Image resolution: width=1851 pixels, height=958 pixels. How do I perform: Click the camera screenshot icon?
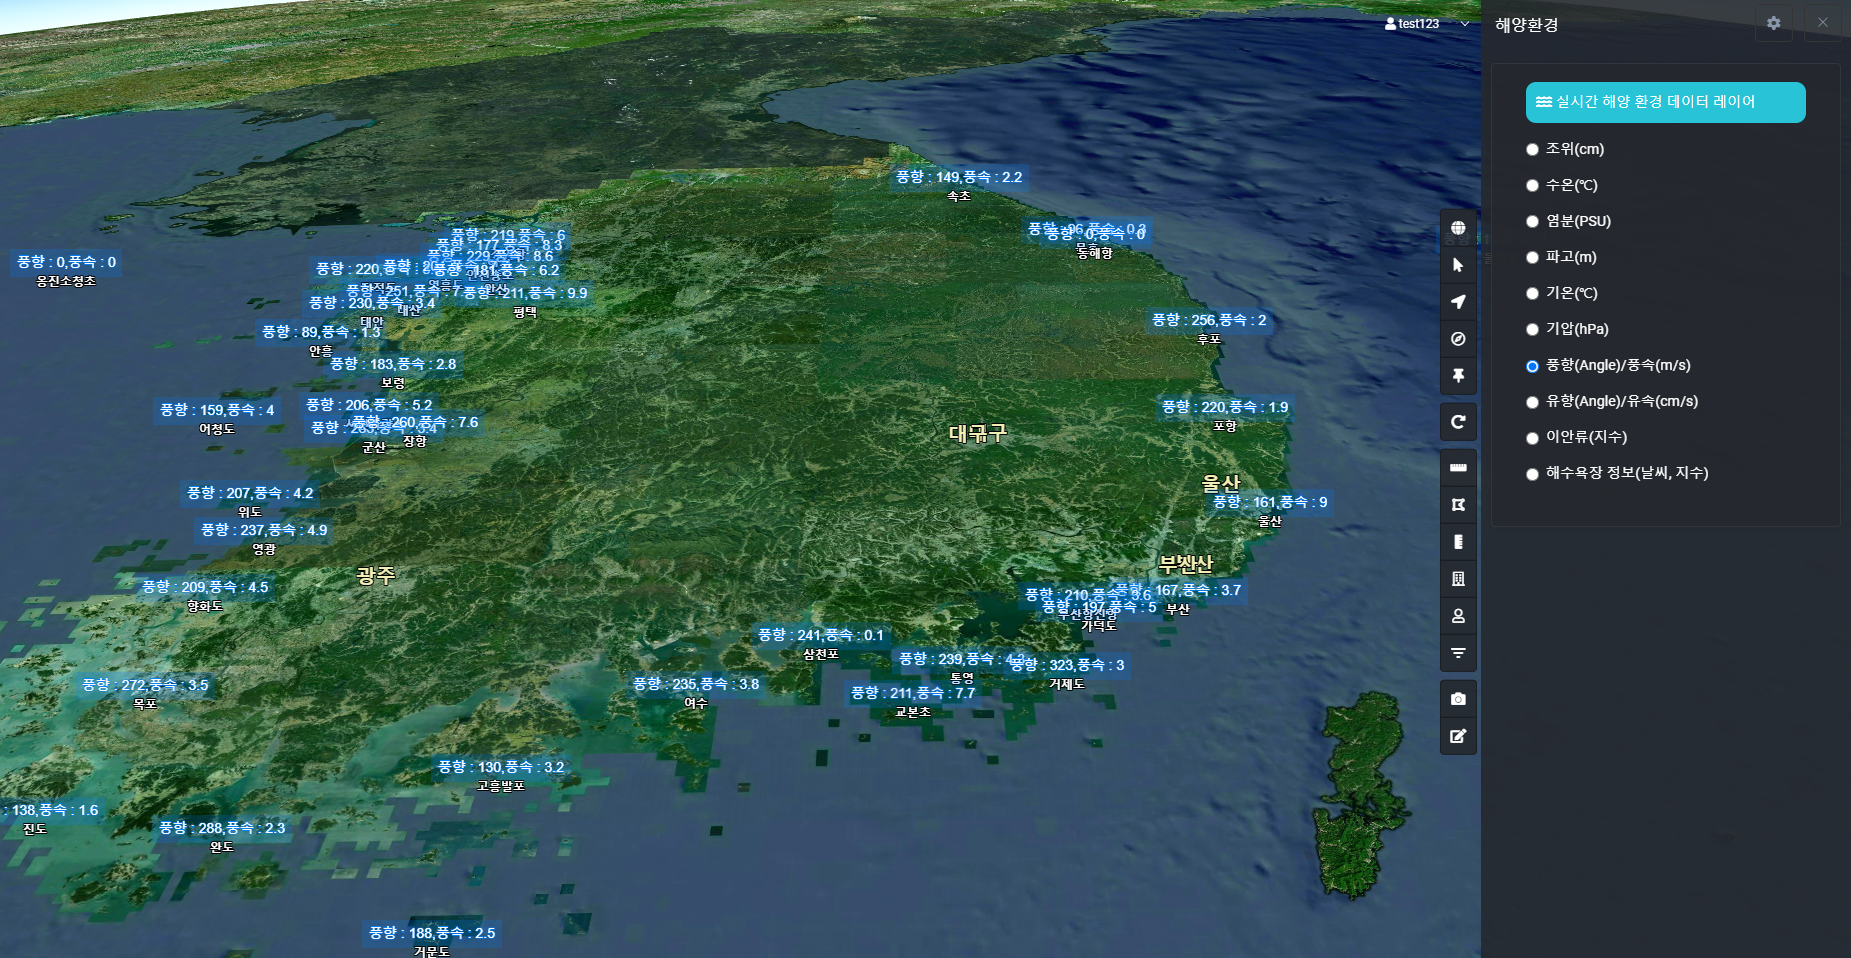pos(1458,699)
